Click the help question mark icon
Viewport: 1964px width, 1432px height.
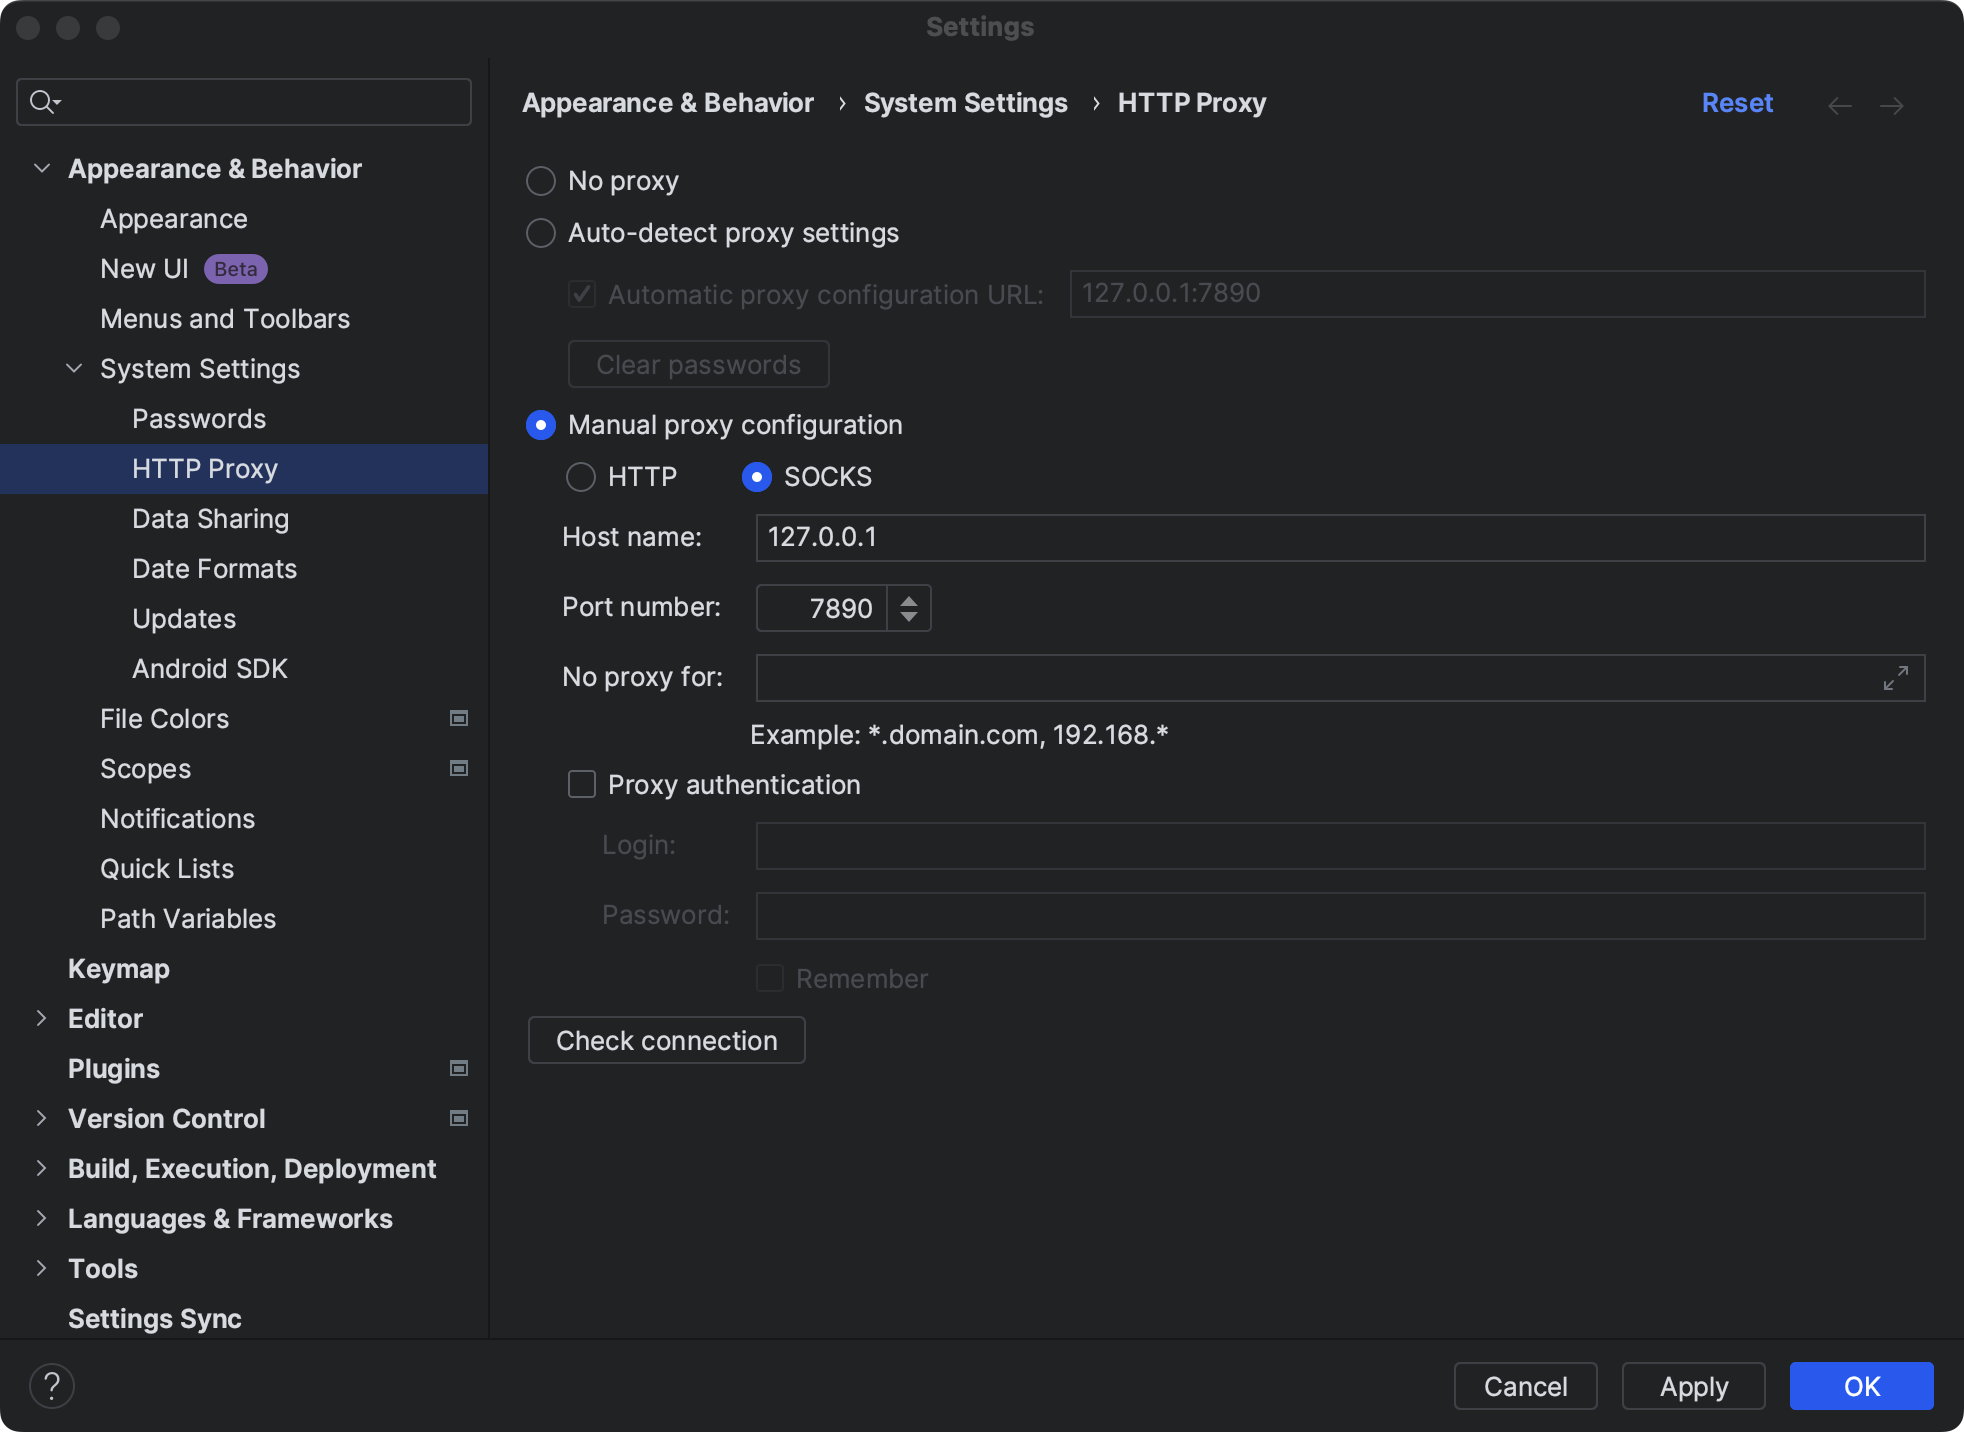coord(52,1386)
